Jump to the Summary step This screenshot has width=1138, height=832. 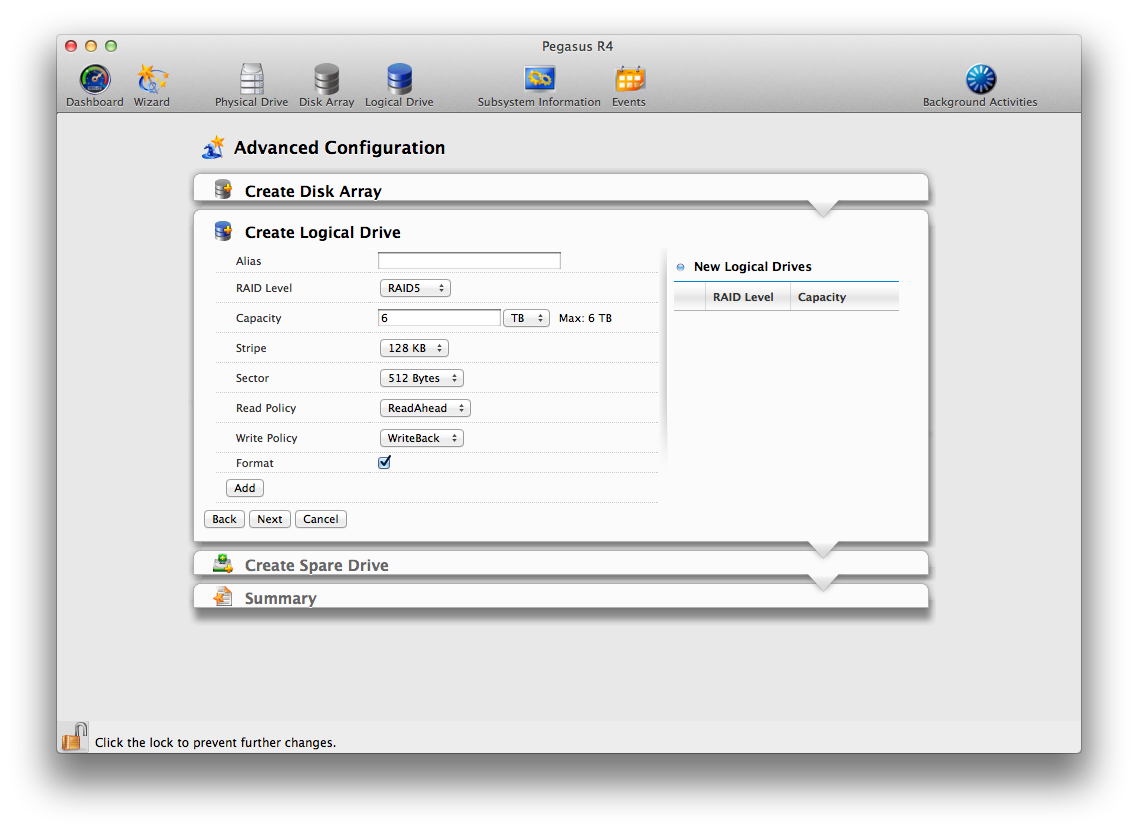pyautogui.click(x=280, y=598)
